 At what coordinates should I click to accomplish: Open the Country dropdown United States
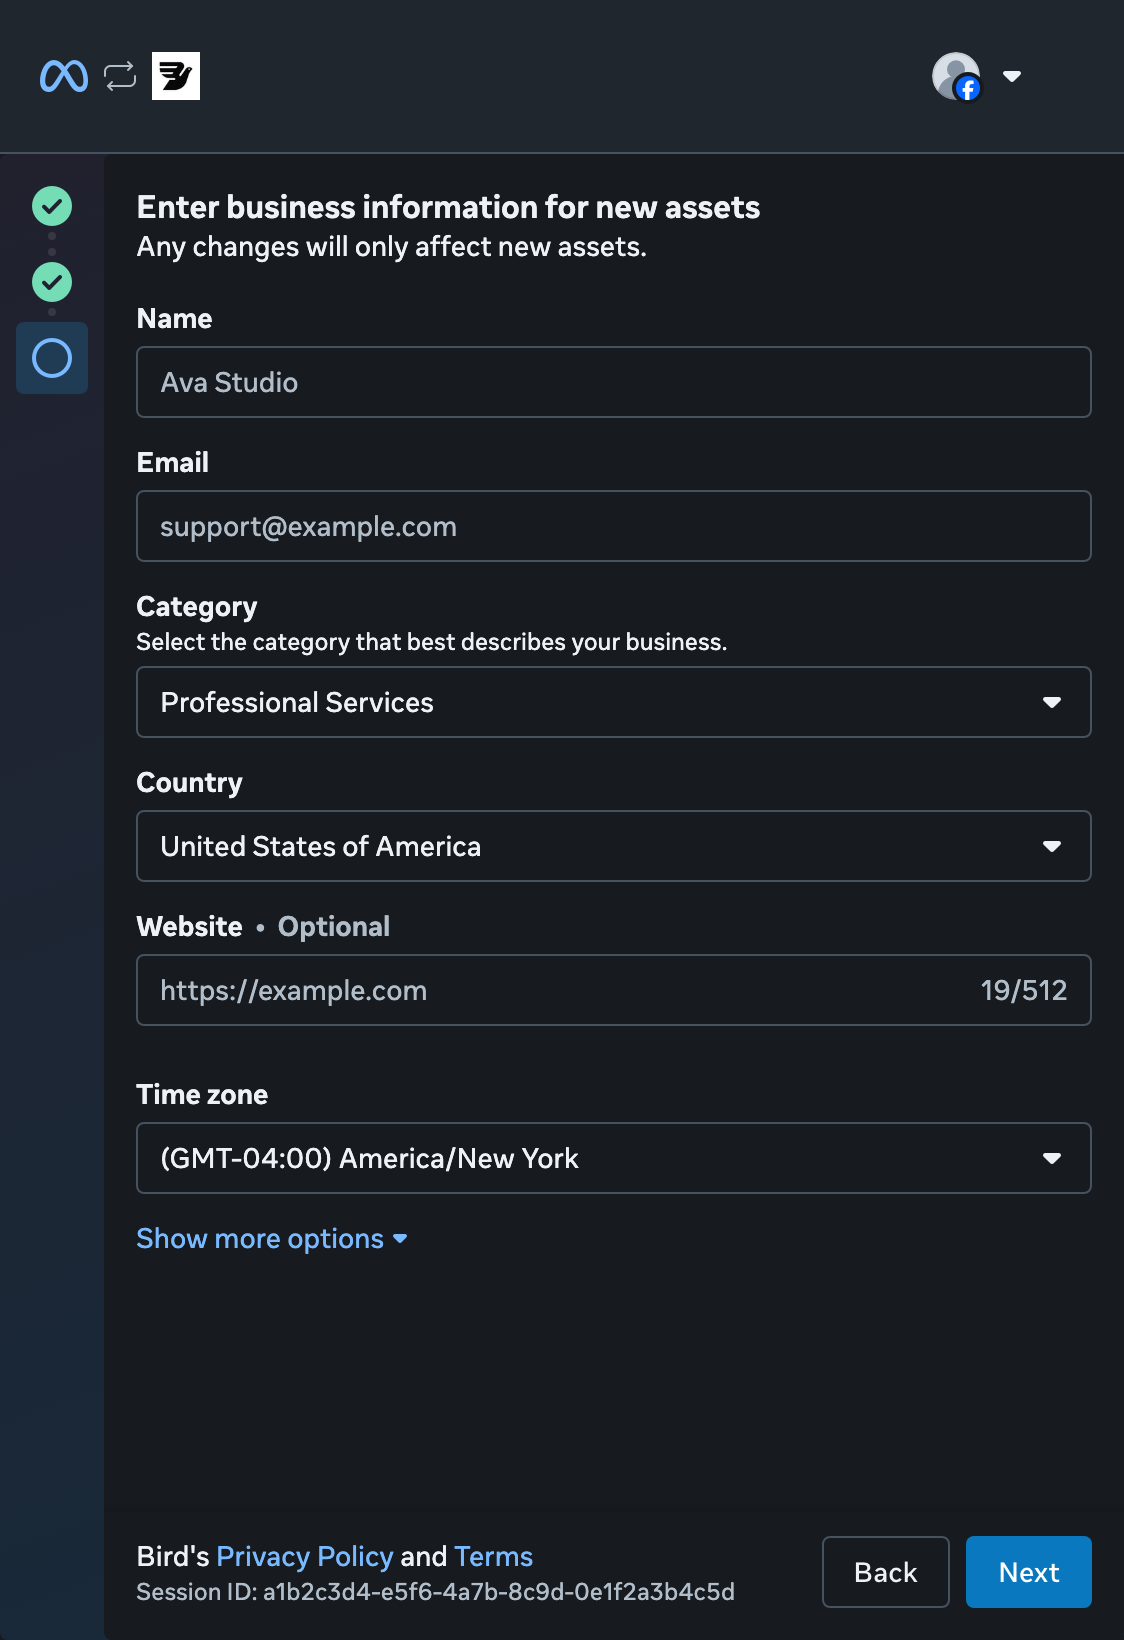click(614, 846)
